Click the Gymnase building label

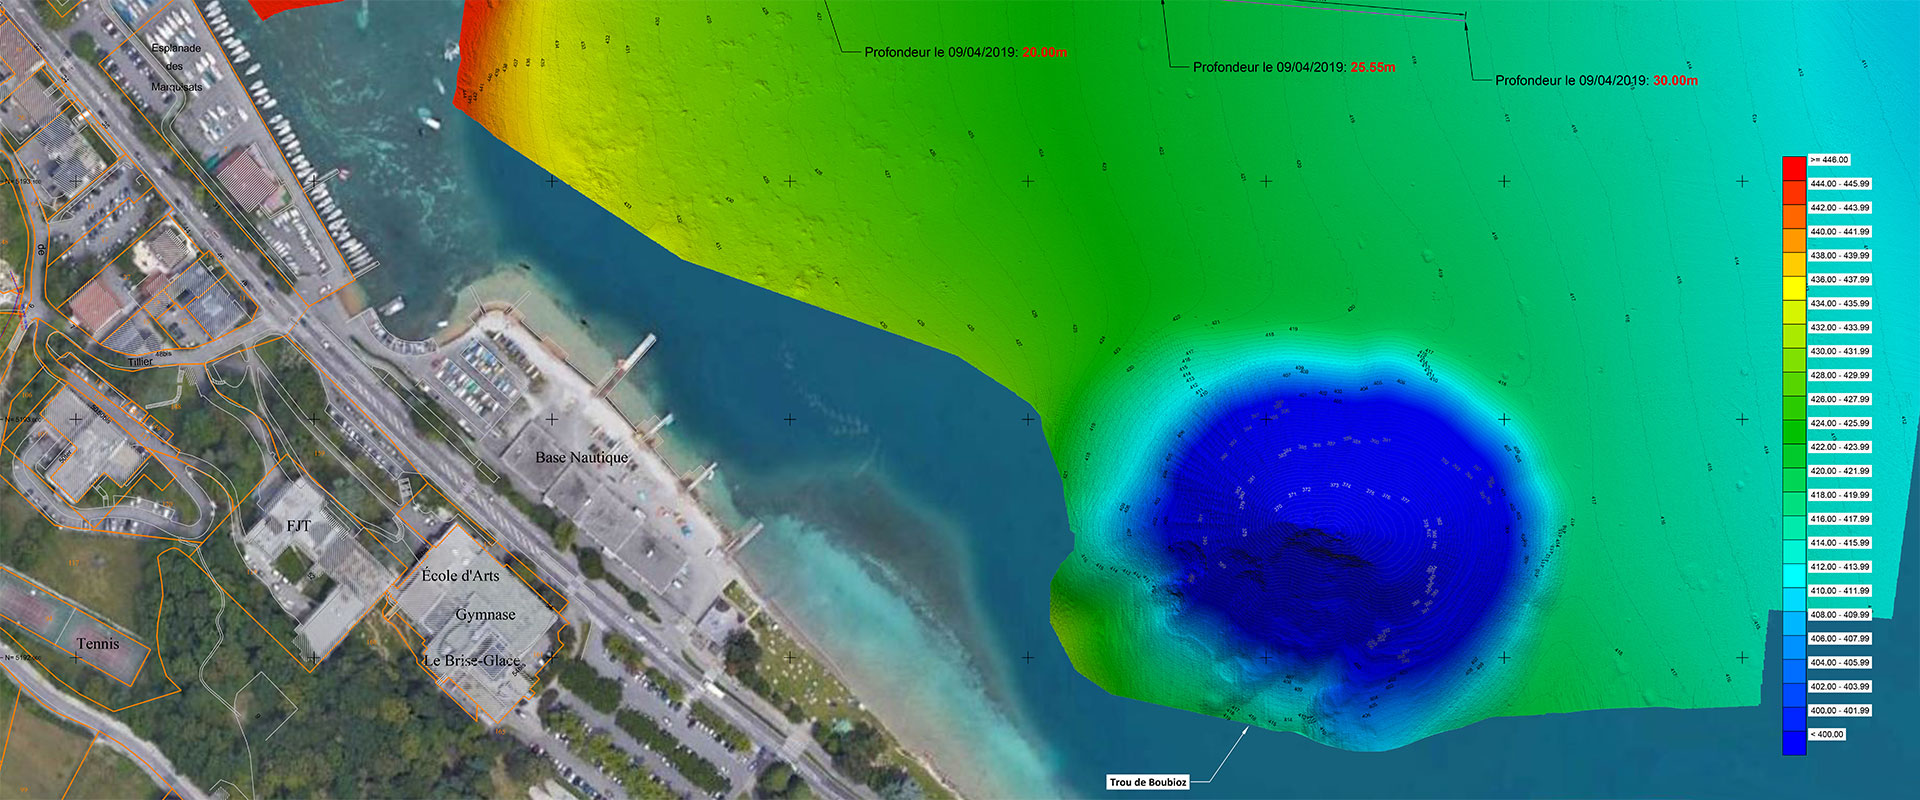pos(486,615)
